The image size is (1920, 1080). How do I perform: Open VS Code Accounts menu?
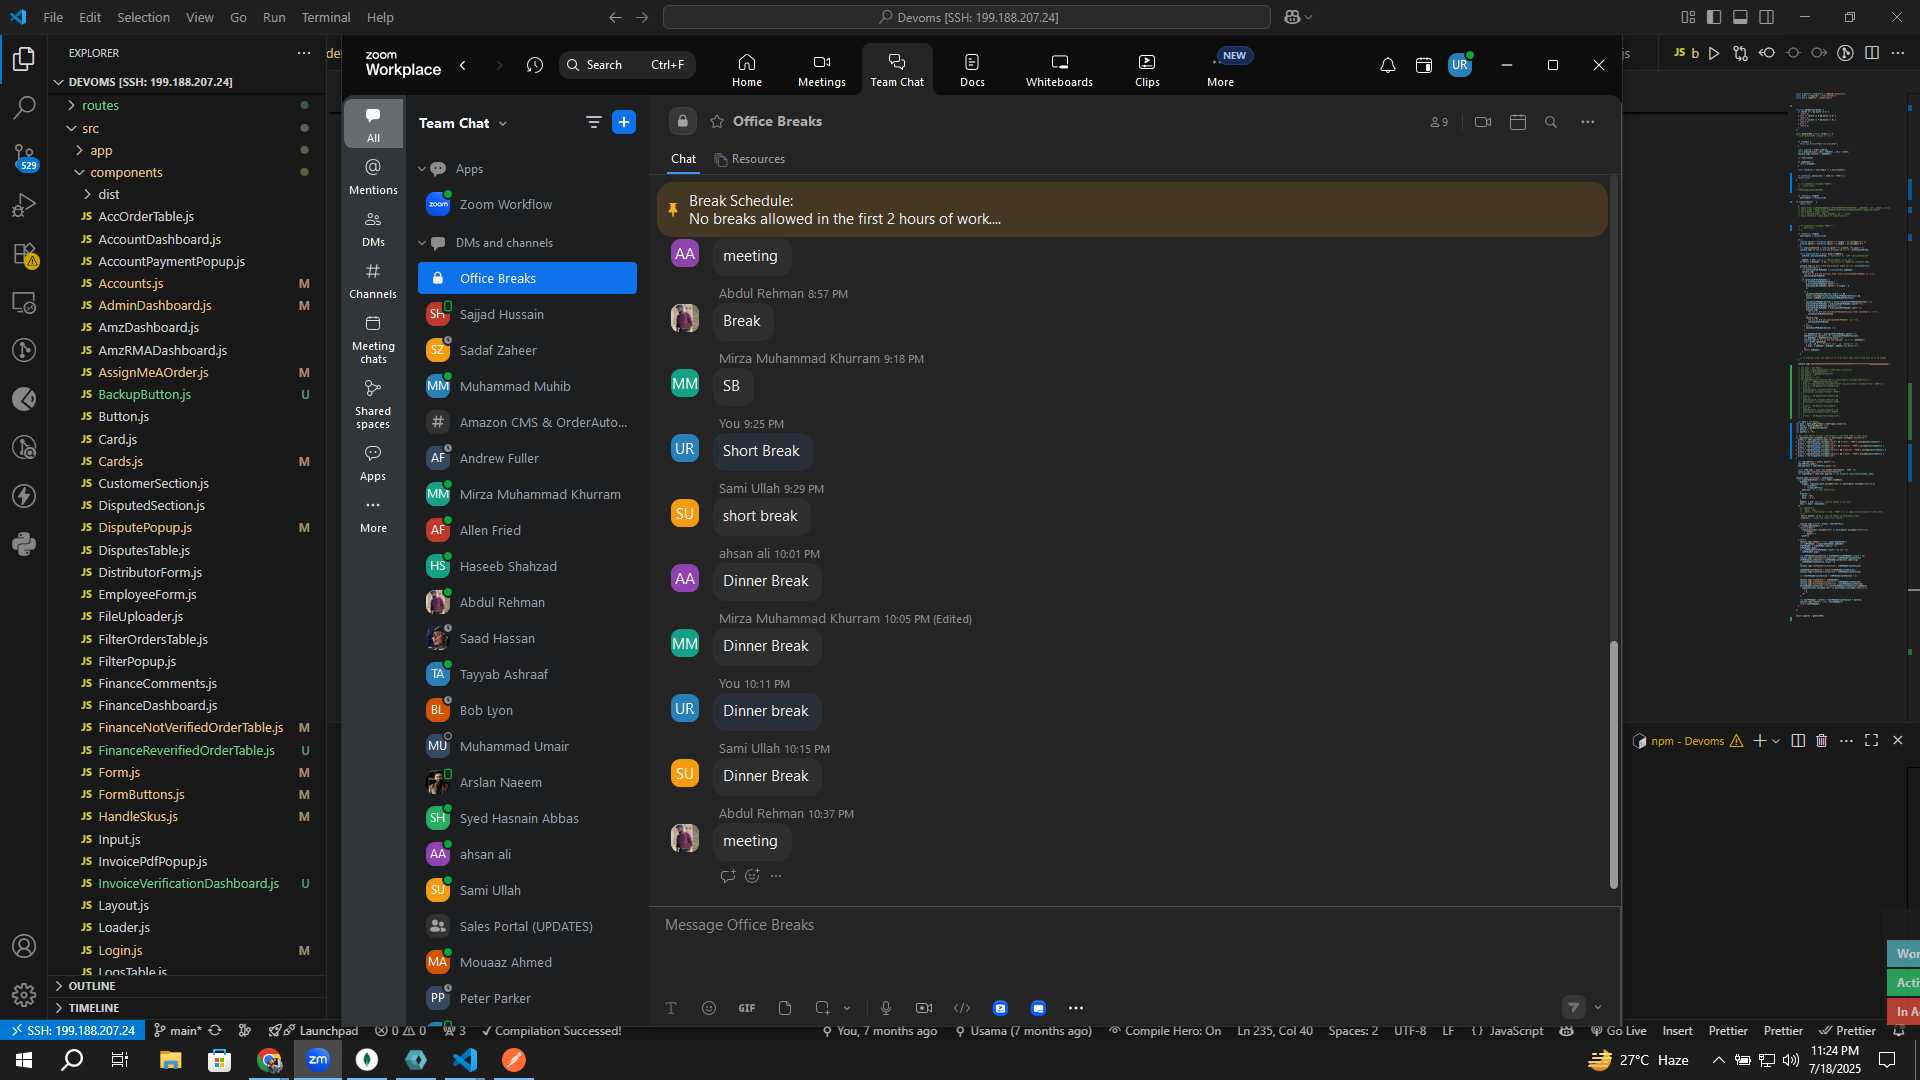[24, 946]
